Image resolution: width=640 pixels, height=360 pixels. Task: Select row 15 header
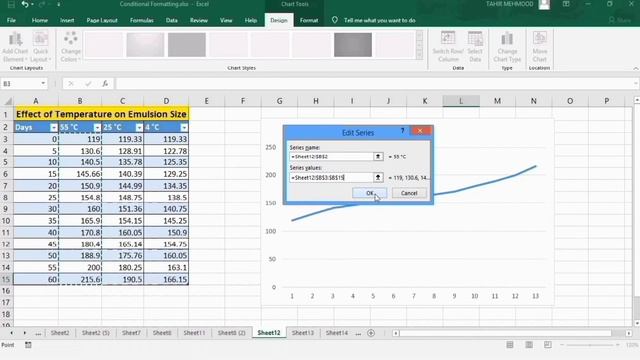click(x=6, y=279)
